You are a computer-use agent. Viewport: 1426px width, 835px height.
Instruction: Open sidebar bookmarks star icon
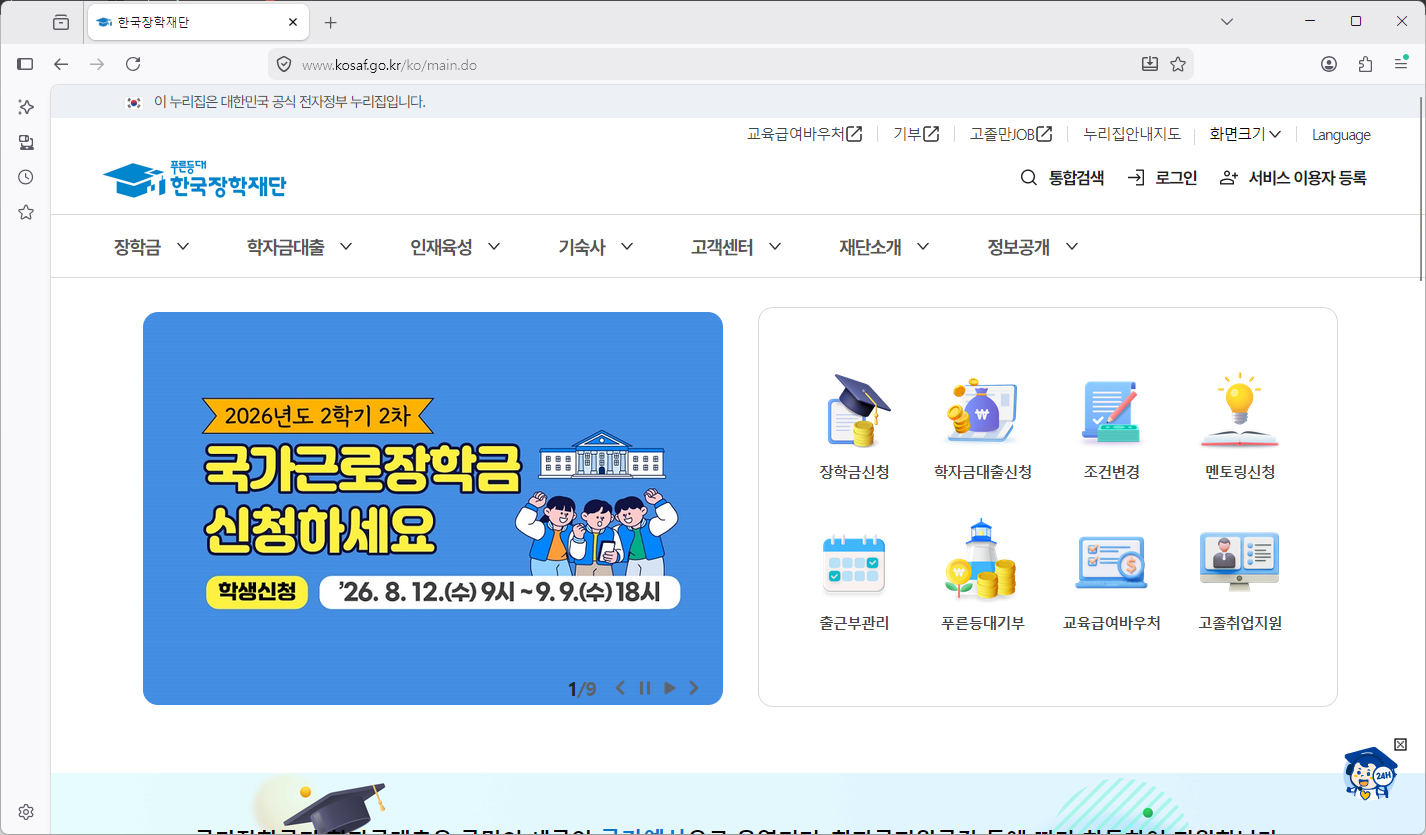coord(26,212)
